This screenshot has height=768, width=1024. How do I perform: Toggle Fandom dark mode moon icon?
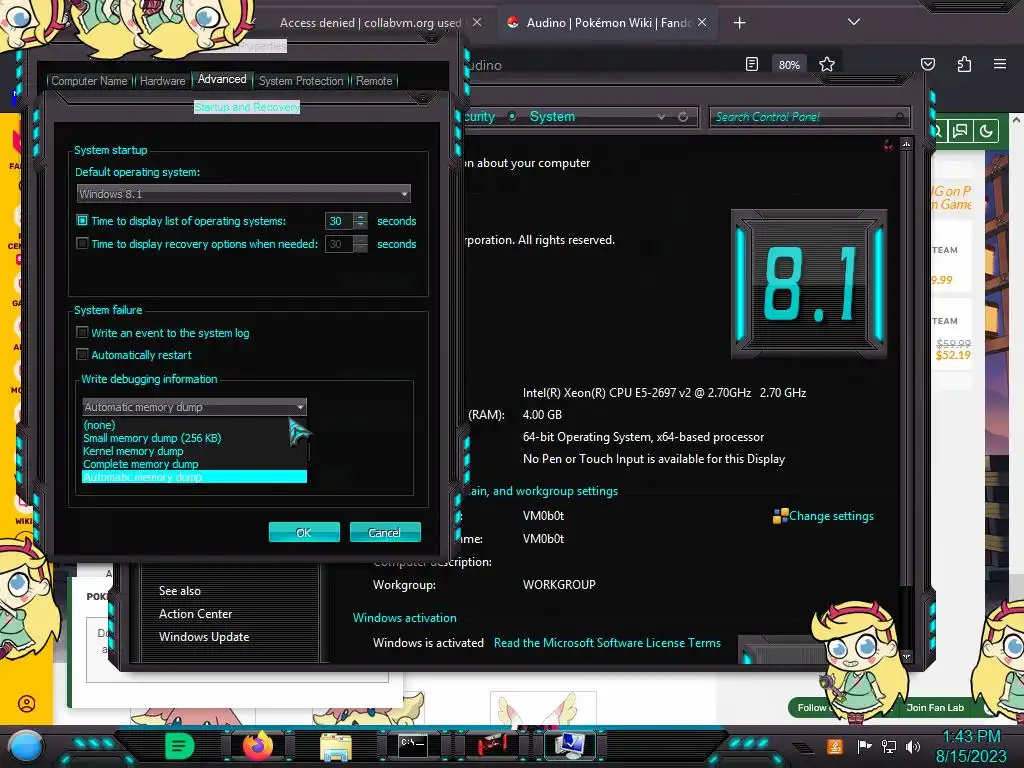(986, 131)
